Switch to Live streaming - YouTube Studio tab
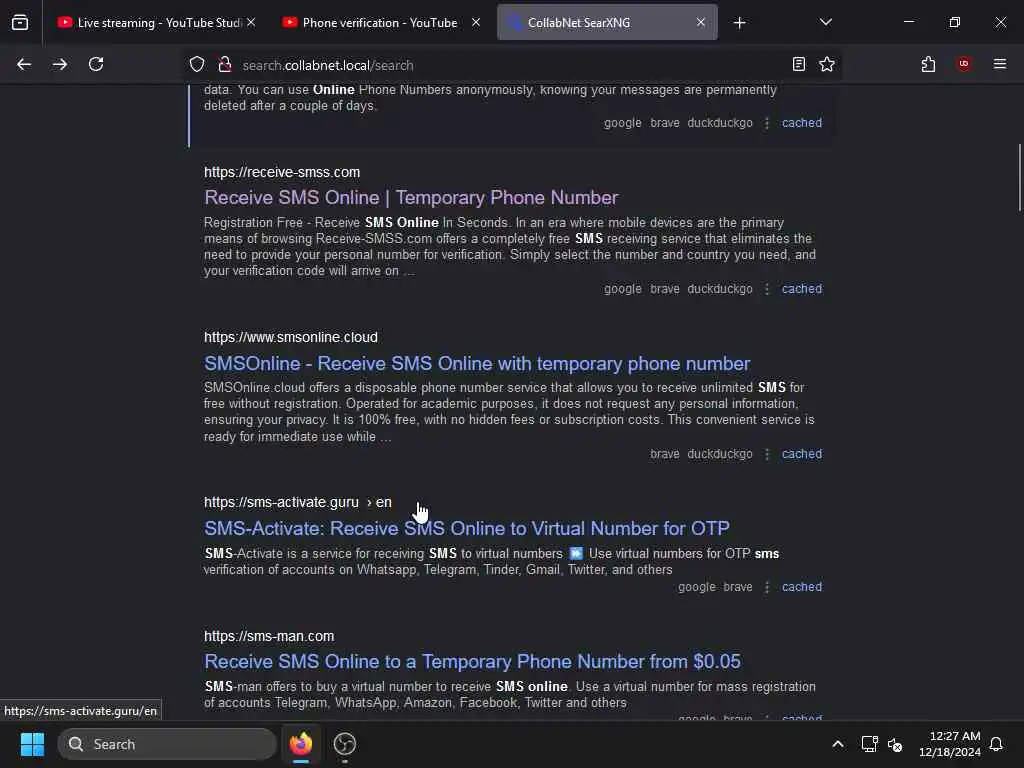 149,22
